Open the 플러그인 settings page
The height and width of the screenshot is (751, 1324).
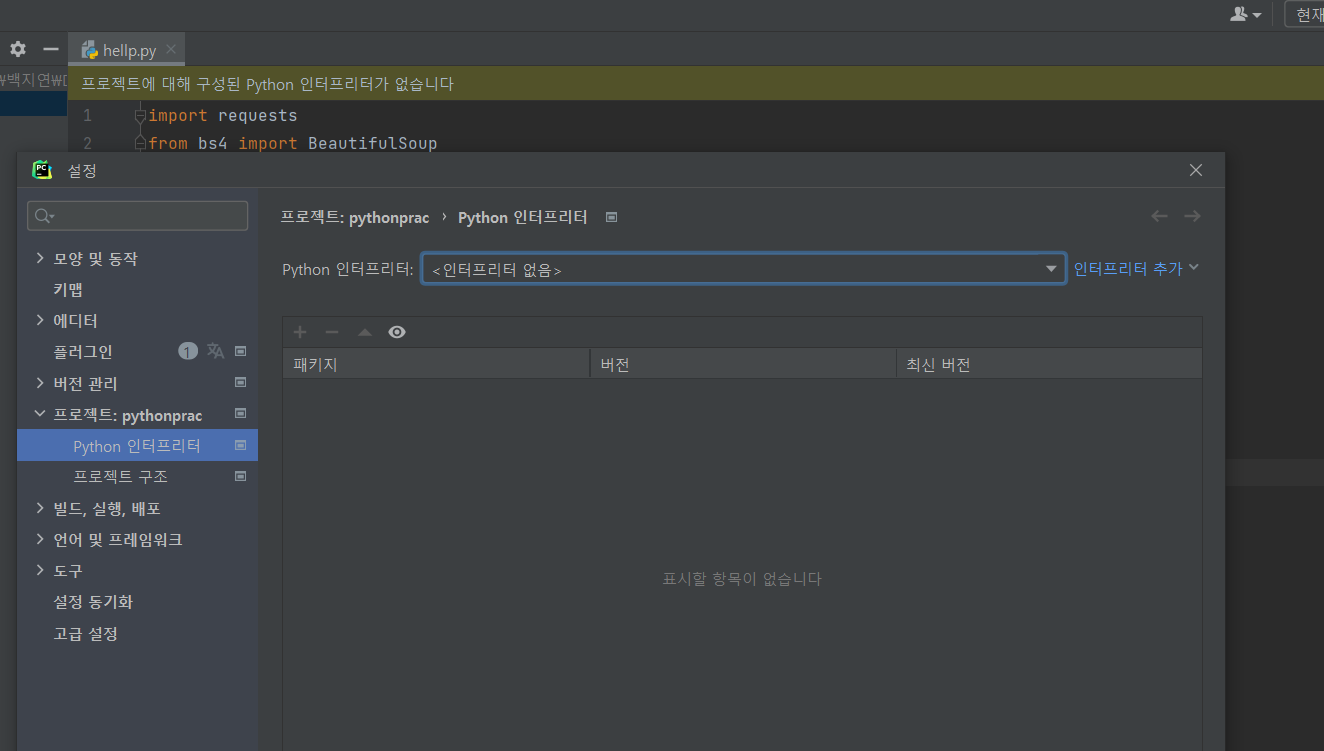(x=83, y=352)
